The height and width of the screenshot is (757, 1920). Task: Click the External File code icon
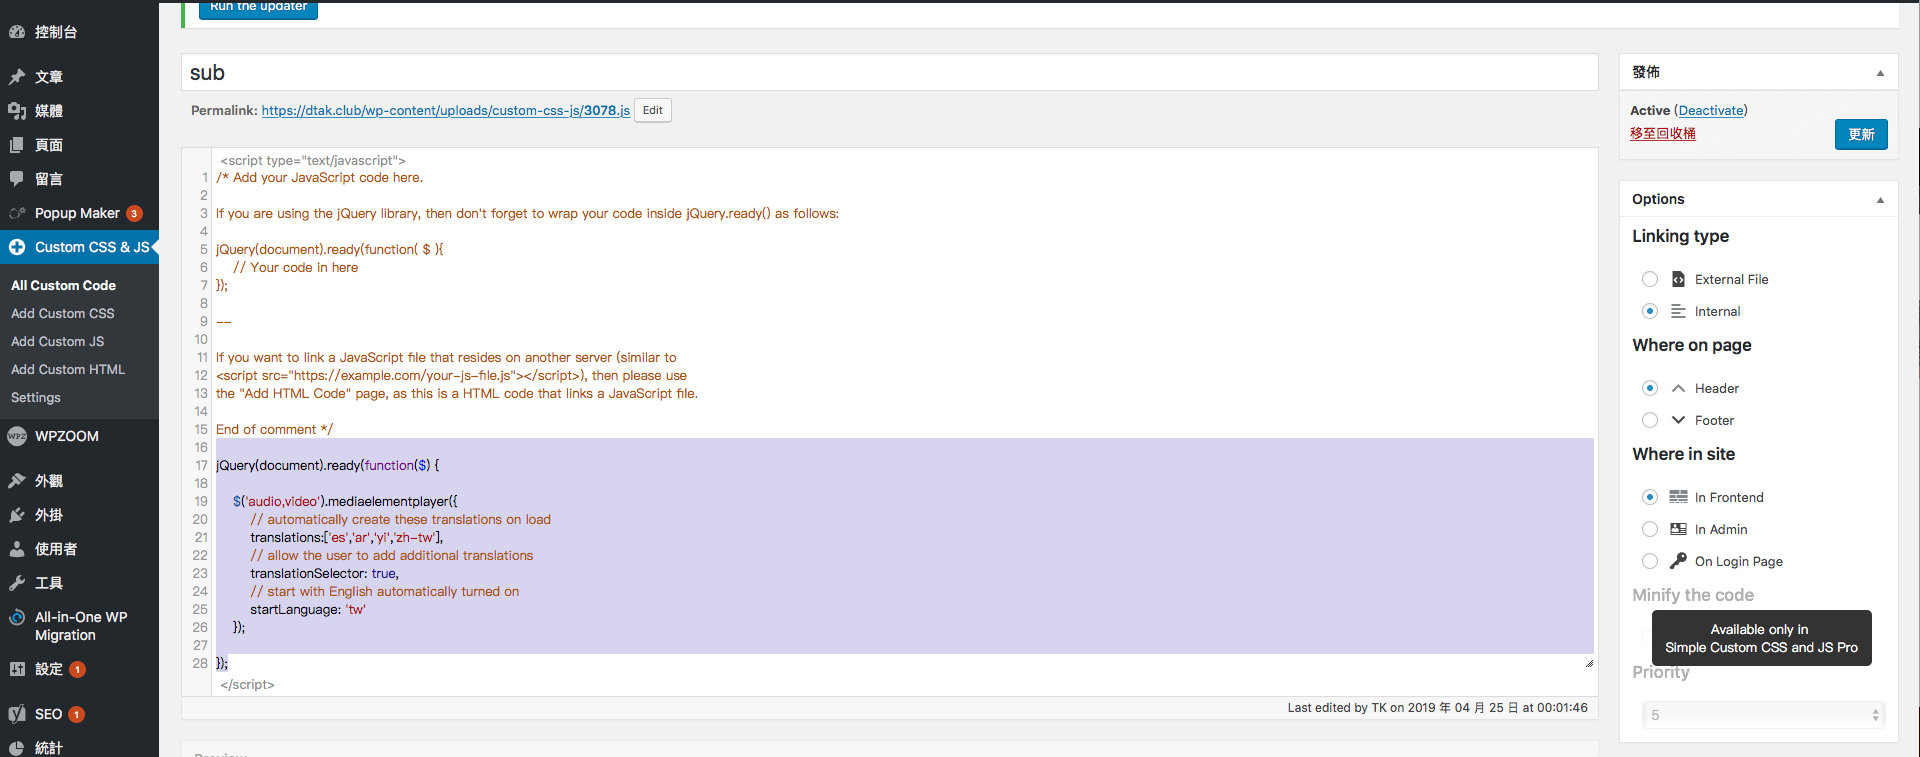click(1678, 279)
